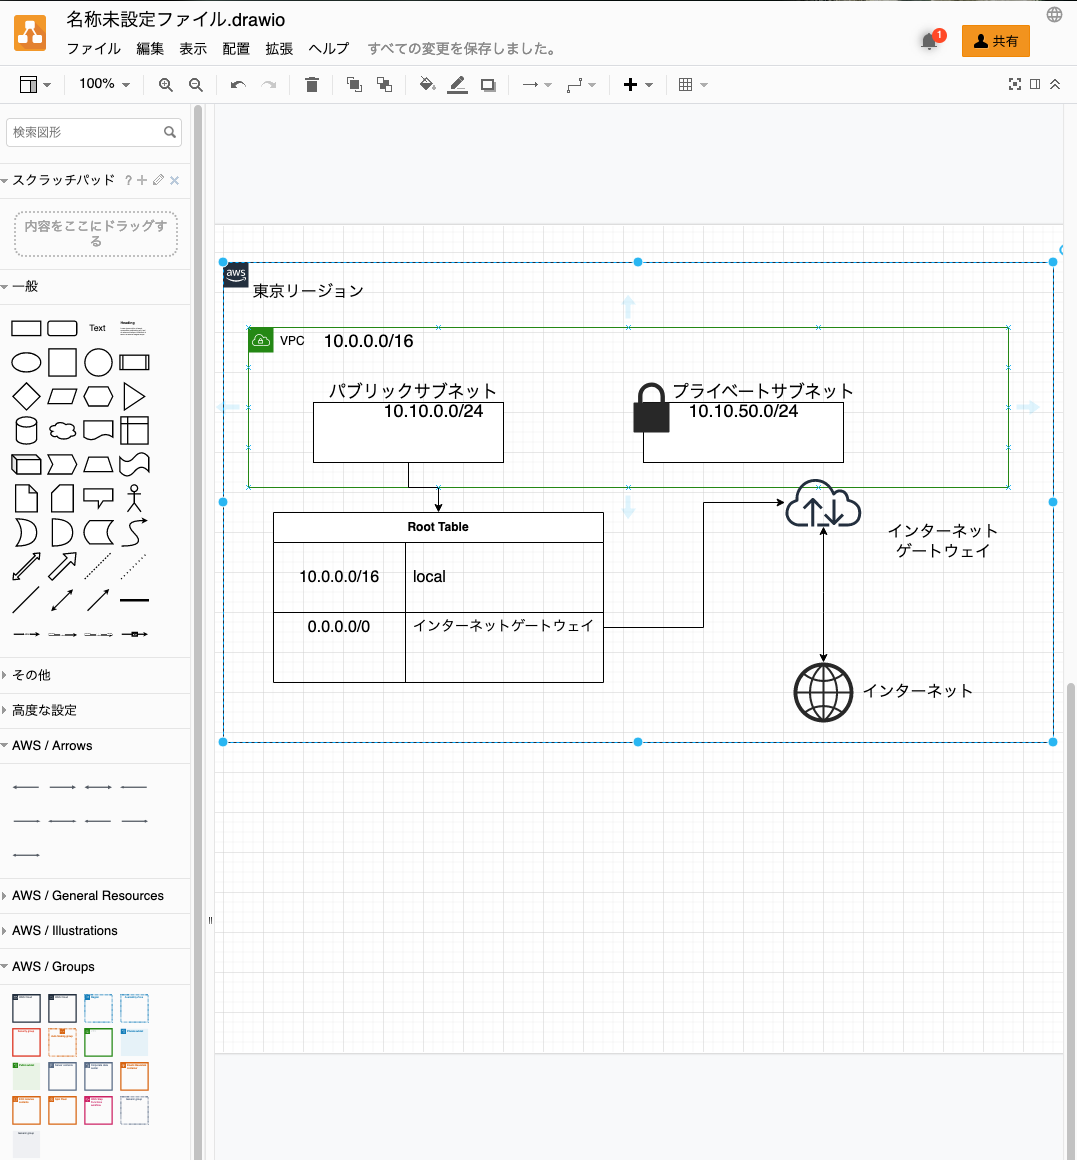Toggle the Shadow icon in the toolbar
The height and width of the screenshot is (1160, 1077).
[x=487, y=84]
